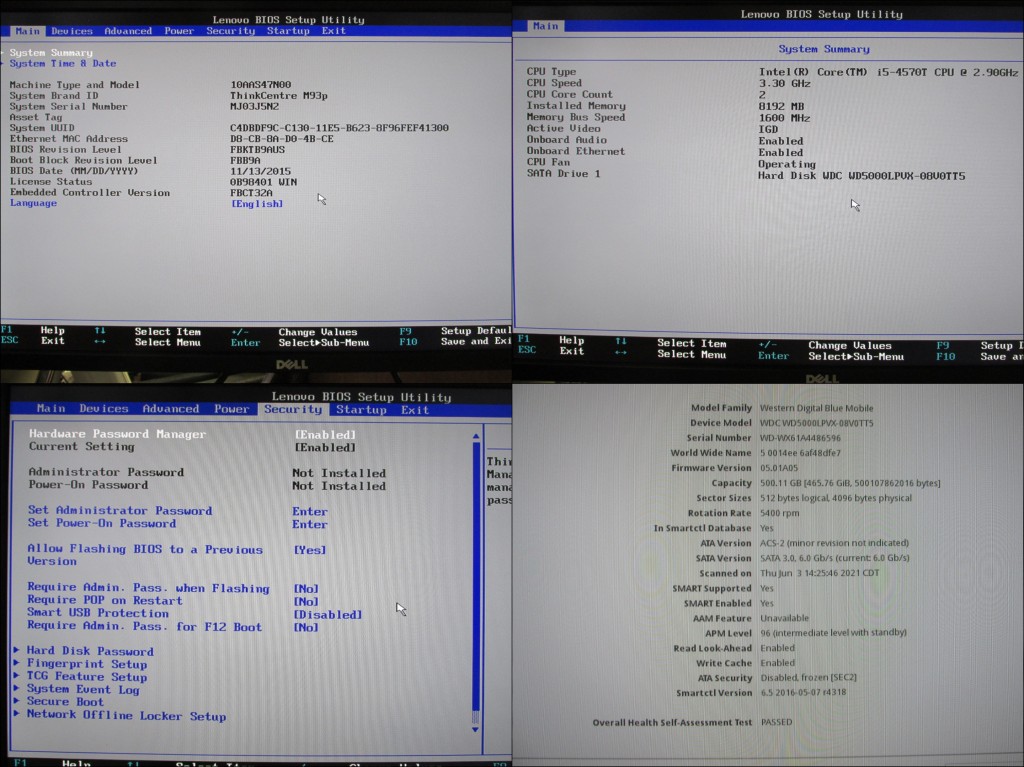This screenshot has width=1024, height=767.
Task: Select the Ethernet MAC address value
Action: (281, 139)
